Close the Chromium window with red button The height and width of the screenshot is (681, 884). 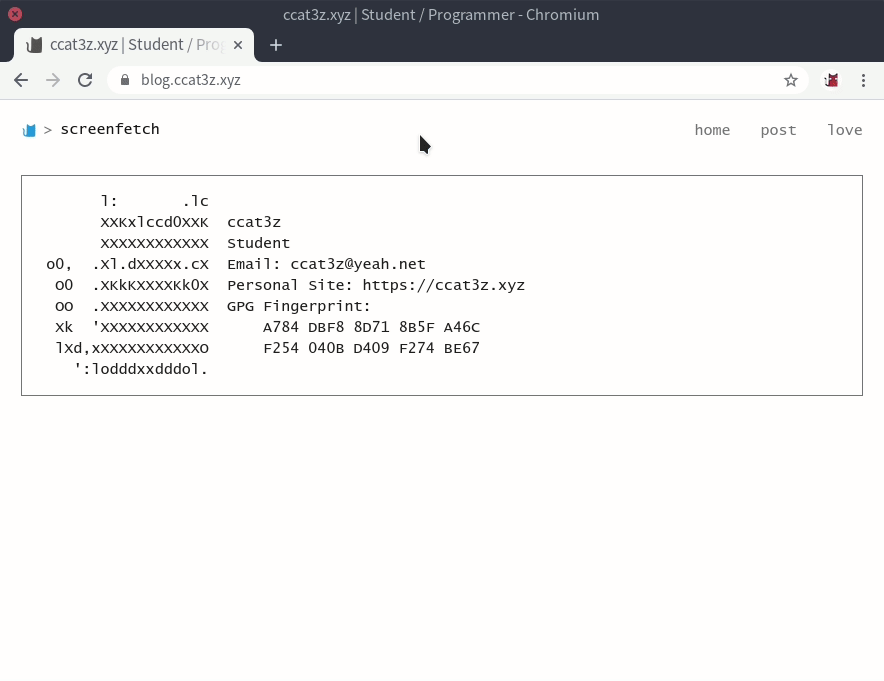[x=15, y=14]
